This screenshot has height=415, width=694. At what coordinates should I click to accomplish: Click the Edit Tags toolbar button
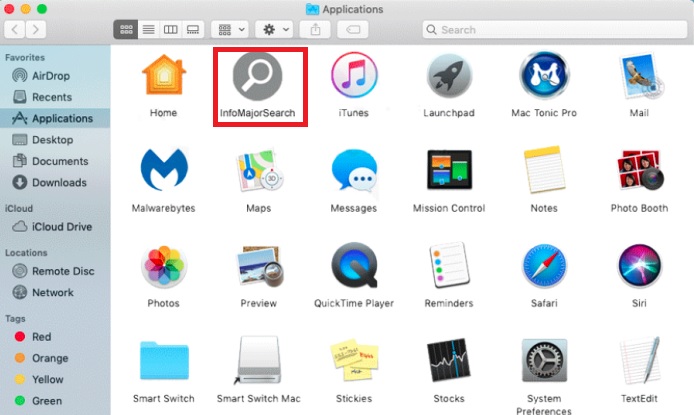[353, 30]
